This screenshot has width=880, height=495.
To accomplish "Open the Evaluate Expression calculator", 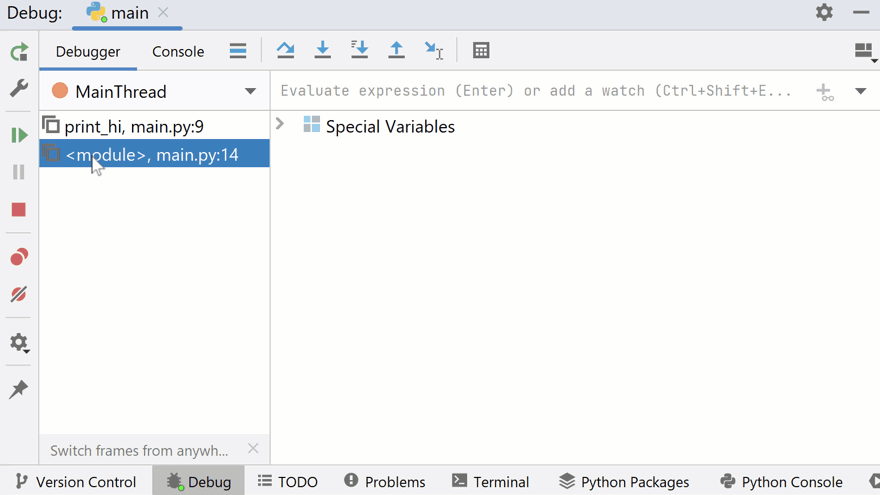I will point(481,51).
